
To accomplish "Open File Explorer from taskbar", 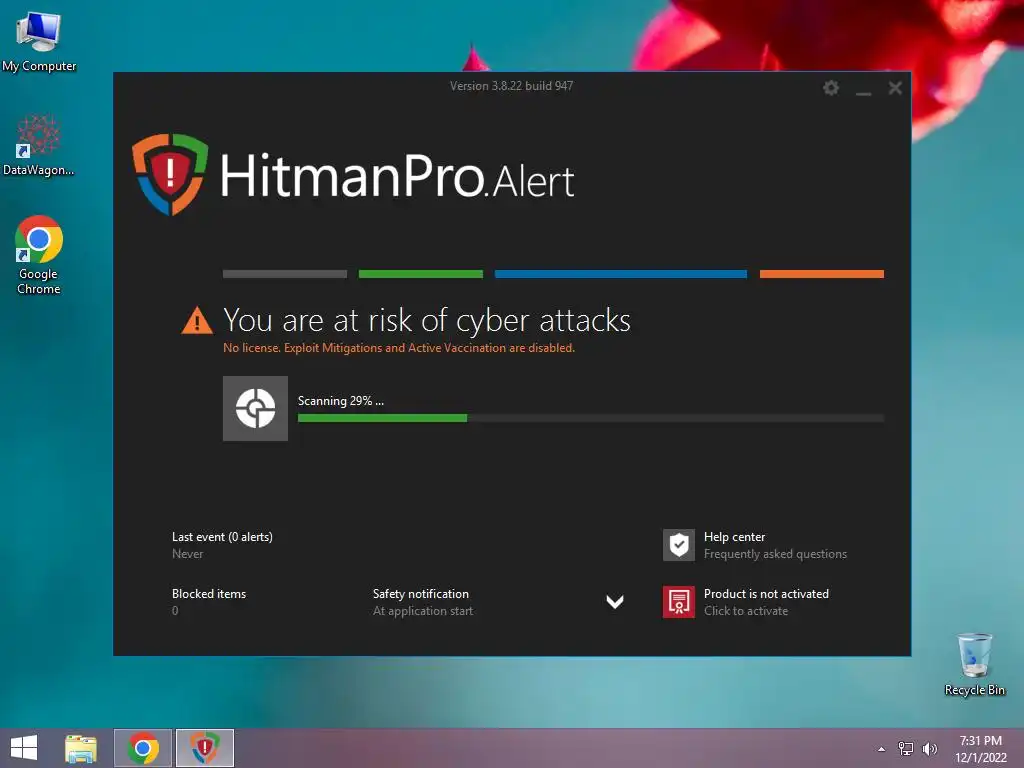I will (x=81, y=748).
